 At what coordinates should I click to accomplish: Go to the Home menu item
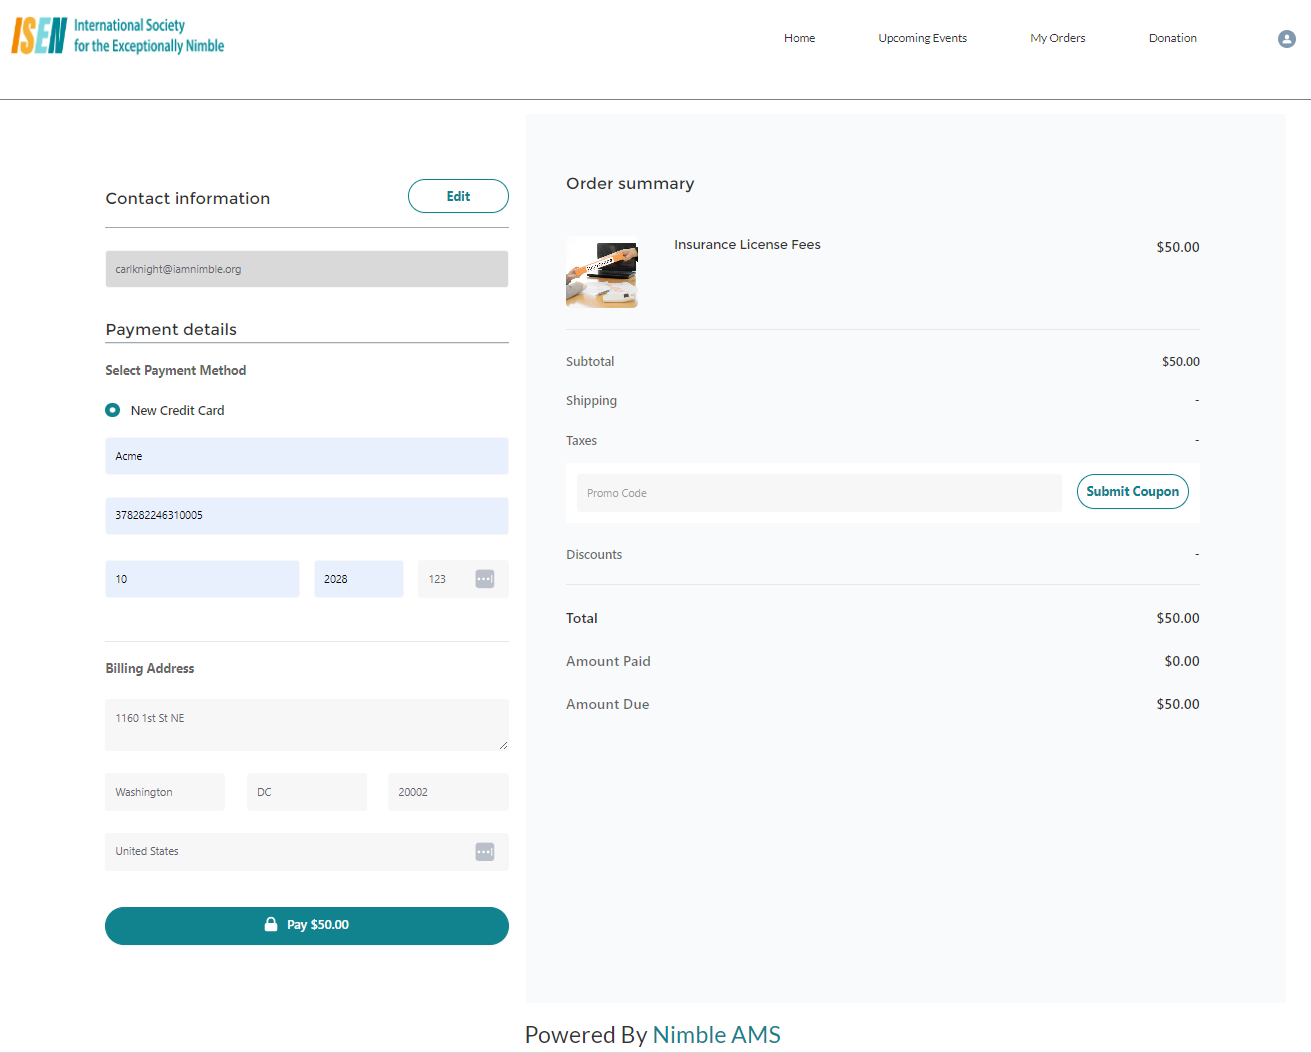coord(799,39)
